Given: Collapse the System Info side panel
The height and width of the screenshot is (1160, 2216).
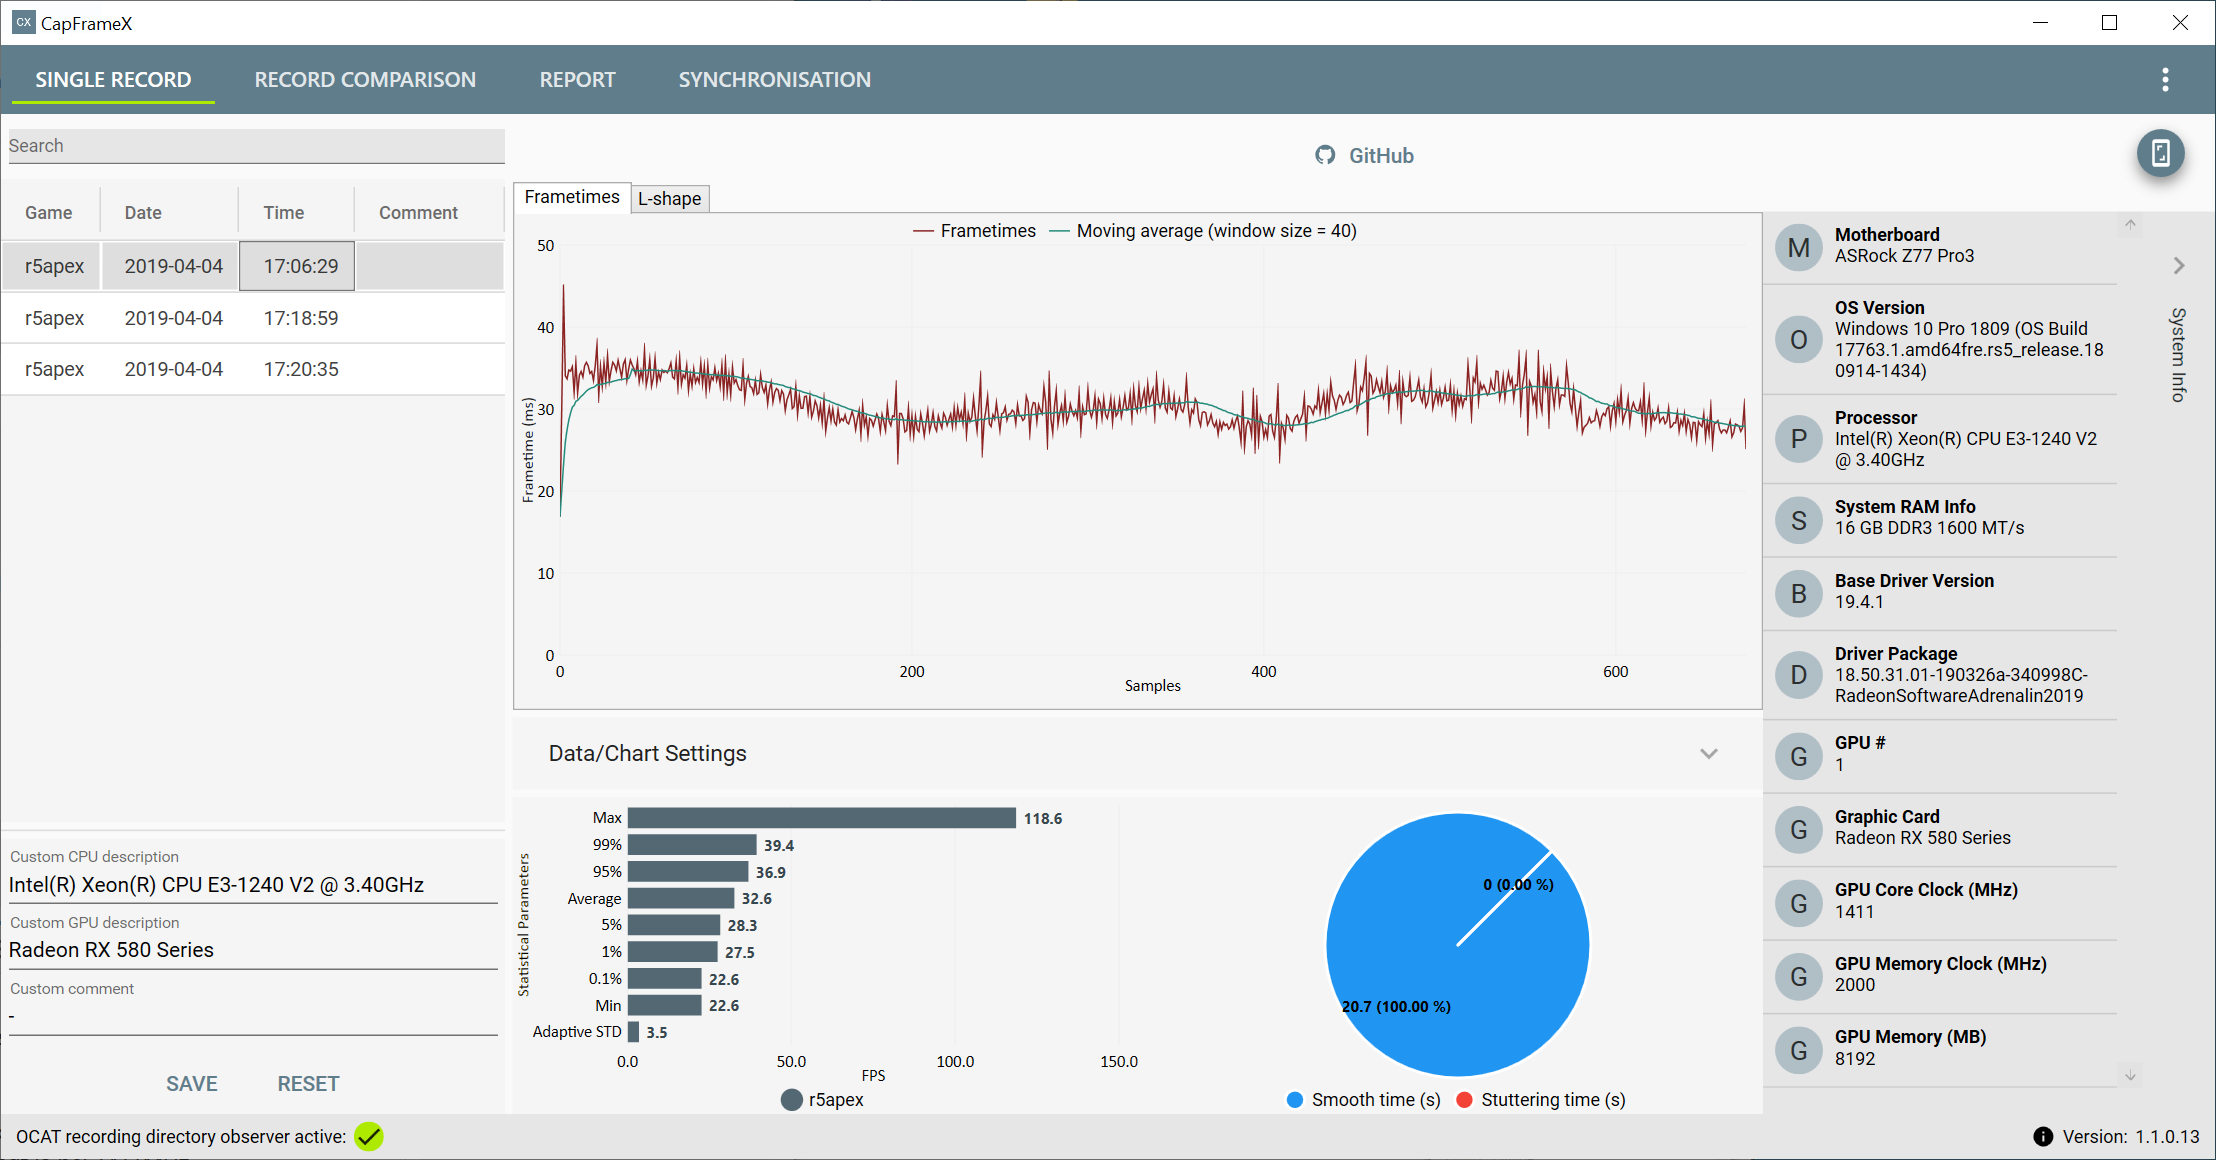Looking at the screenshot, I should (2179, 266).
